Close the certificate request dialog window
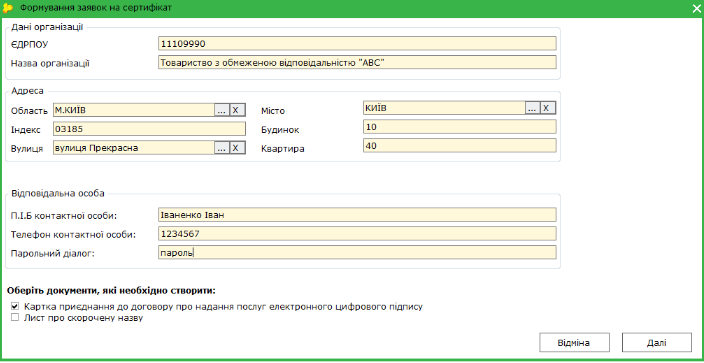 (x=696, y=8)
